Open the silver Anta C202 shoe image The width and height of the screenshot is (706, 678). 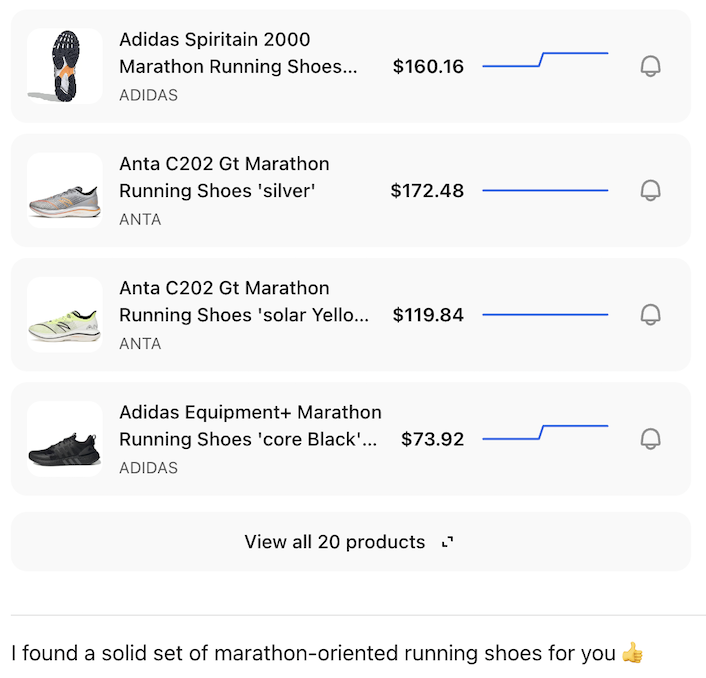pyautogui.click(x=65, y=191)
